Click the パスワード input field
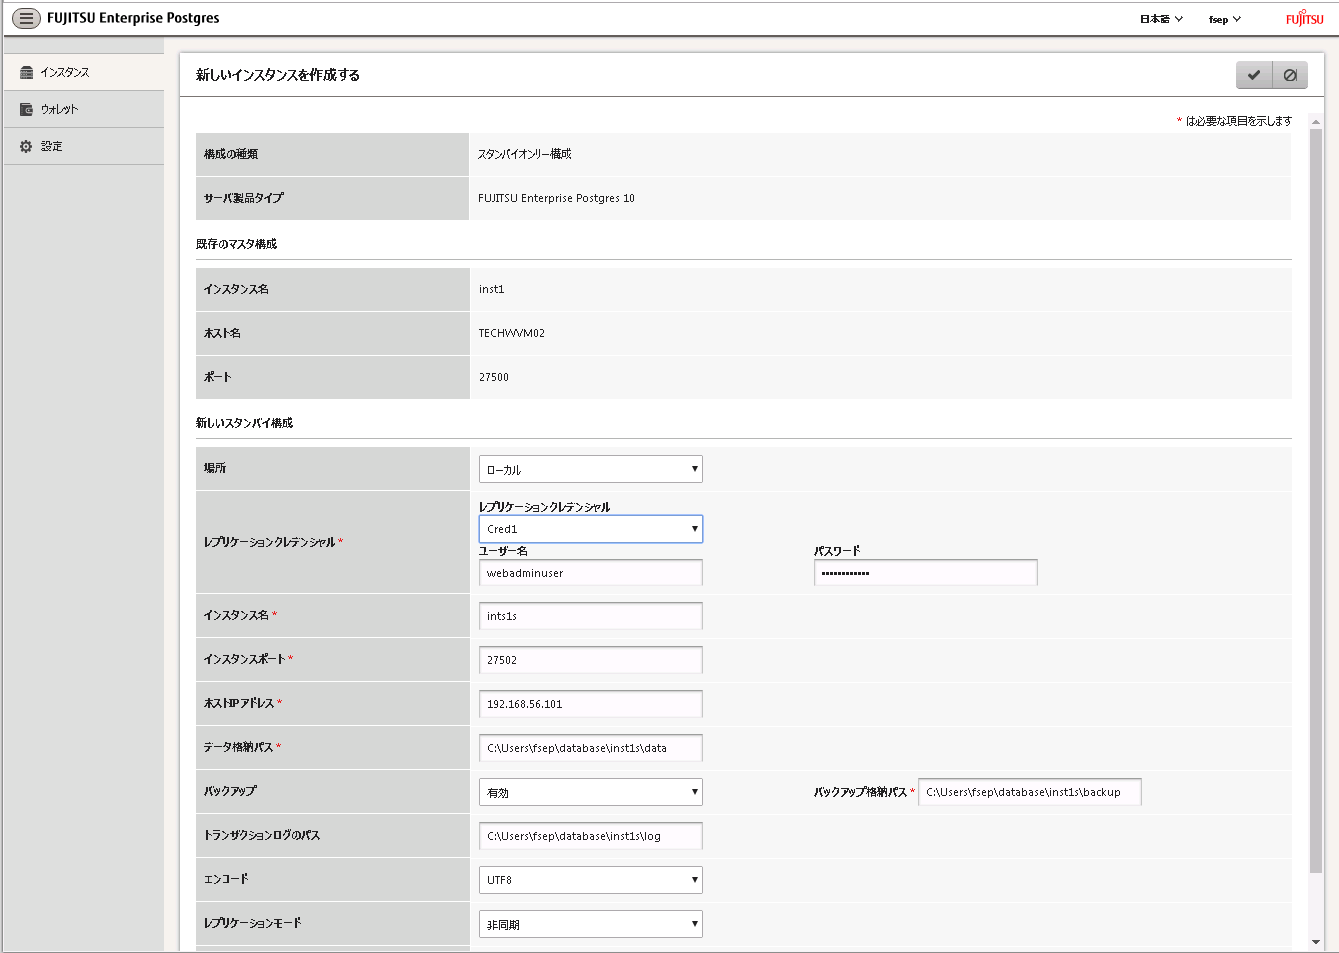 tap(926, 573)
